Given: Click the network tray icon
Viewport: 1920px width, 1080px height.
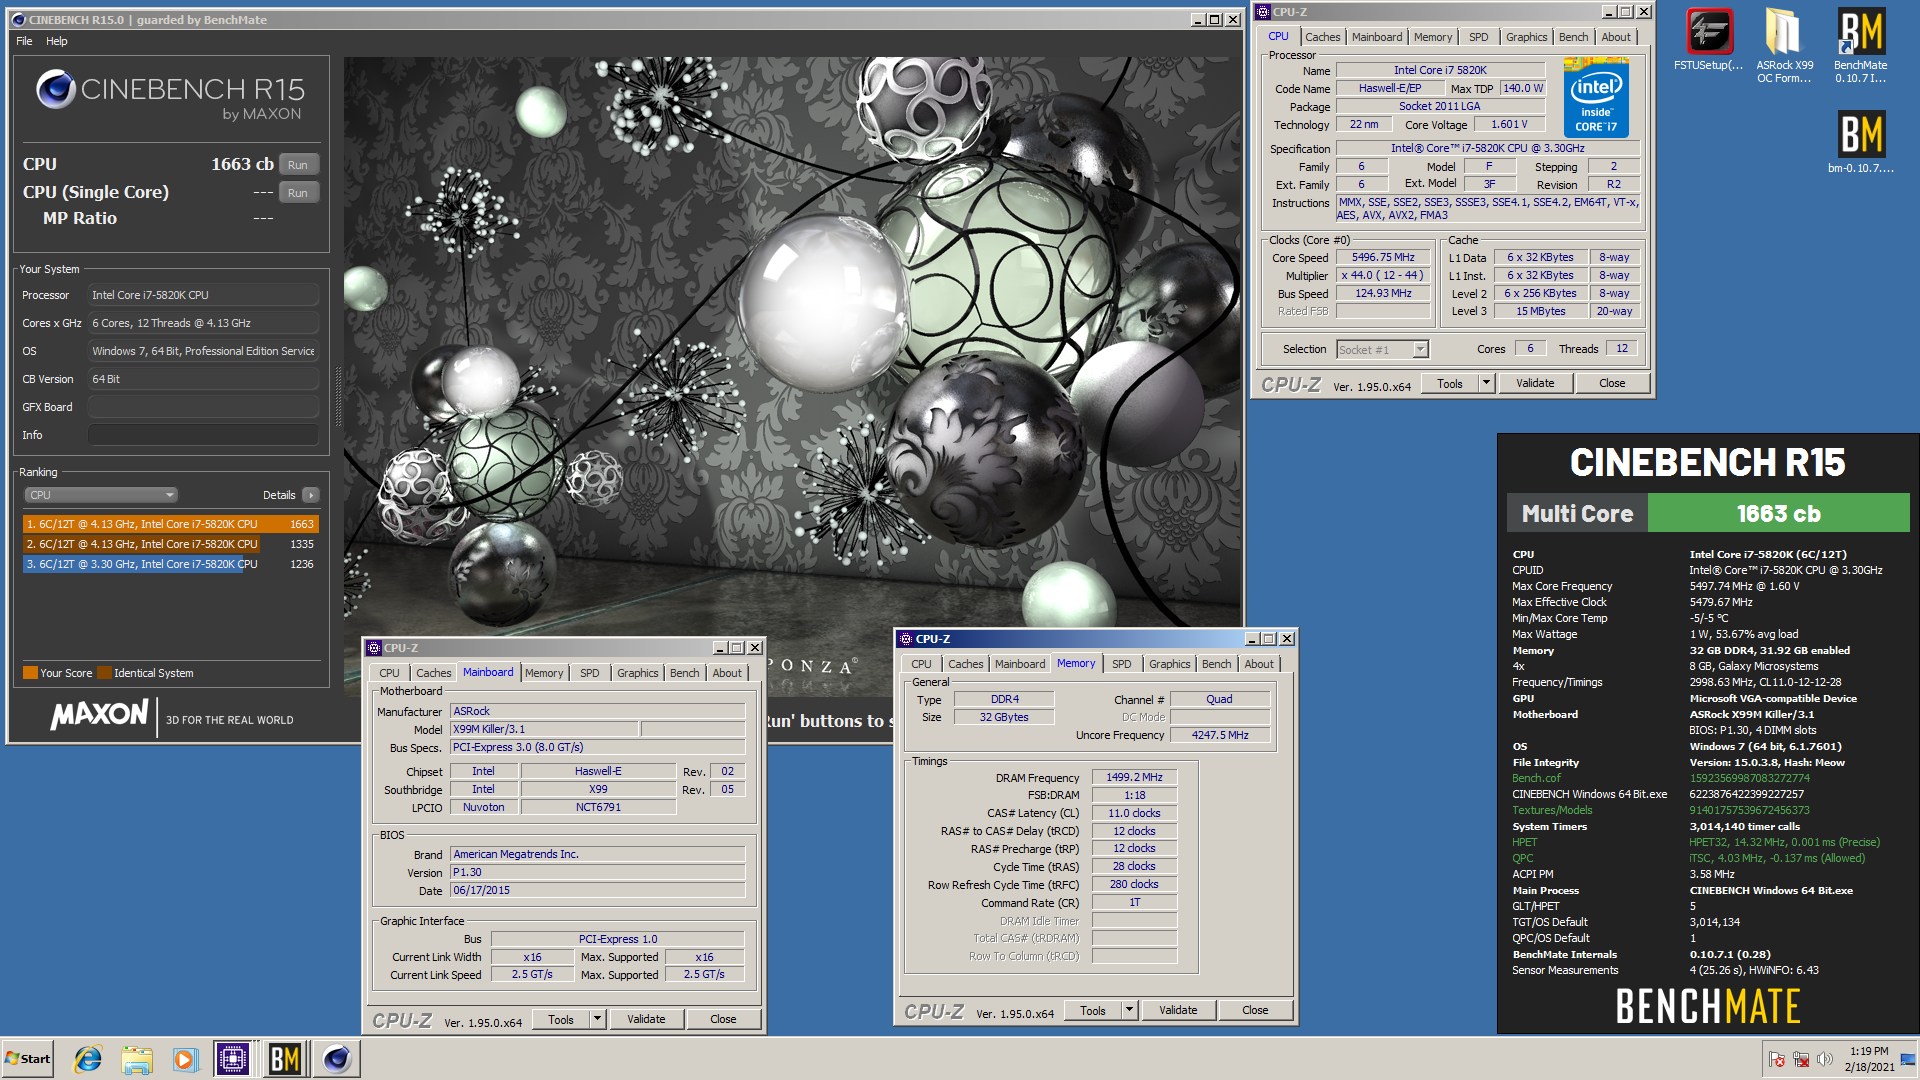Looking at the screenshot, I should pyautogui.click(x=1801, y=1059).
